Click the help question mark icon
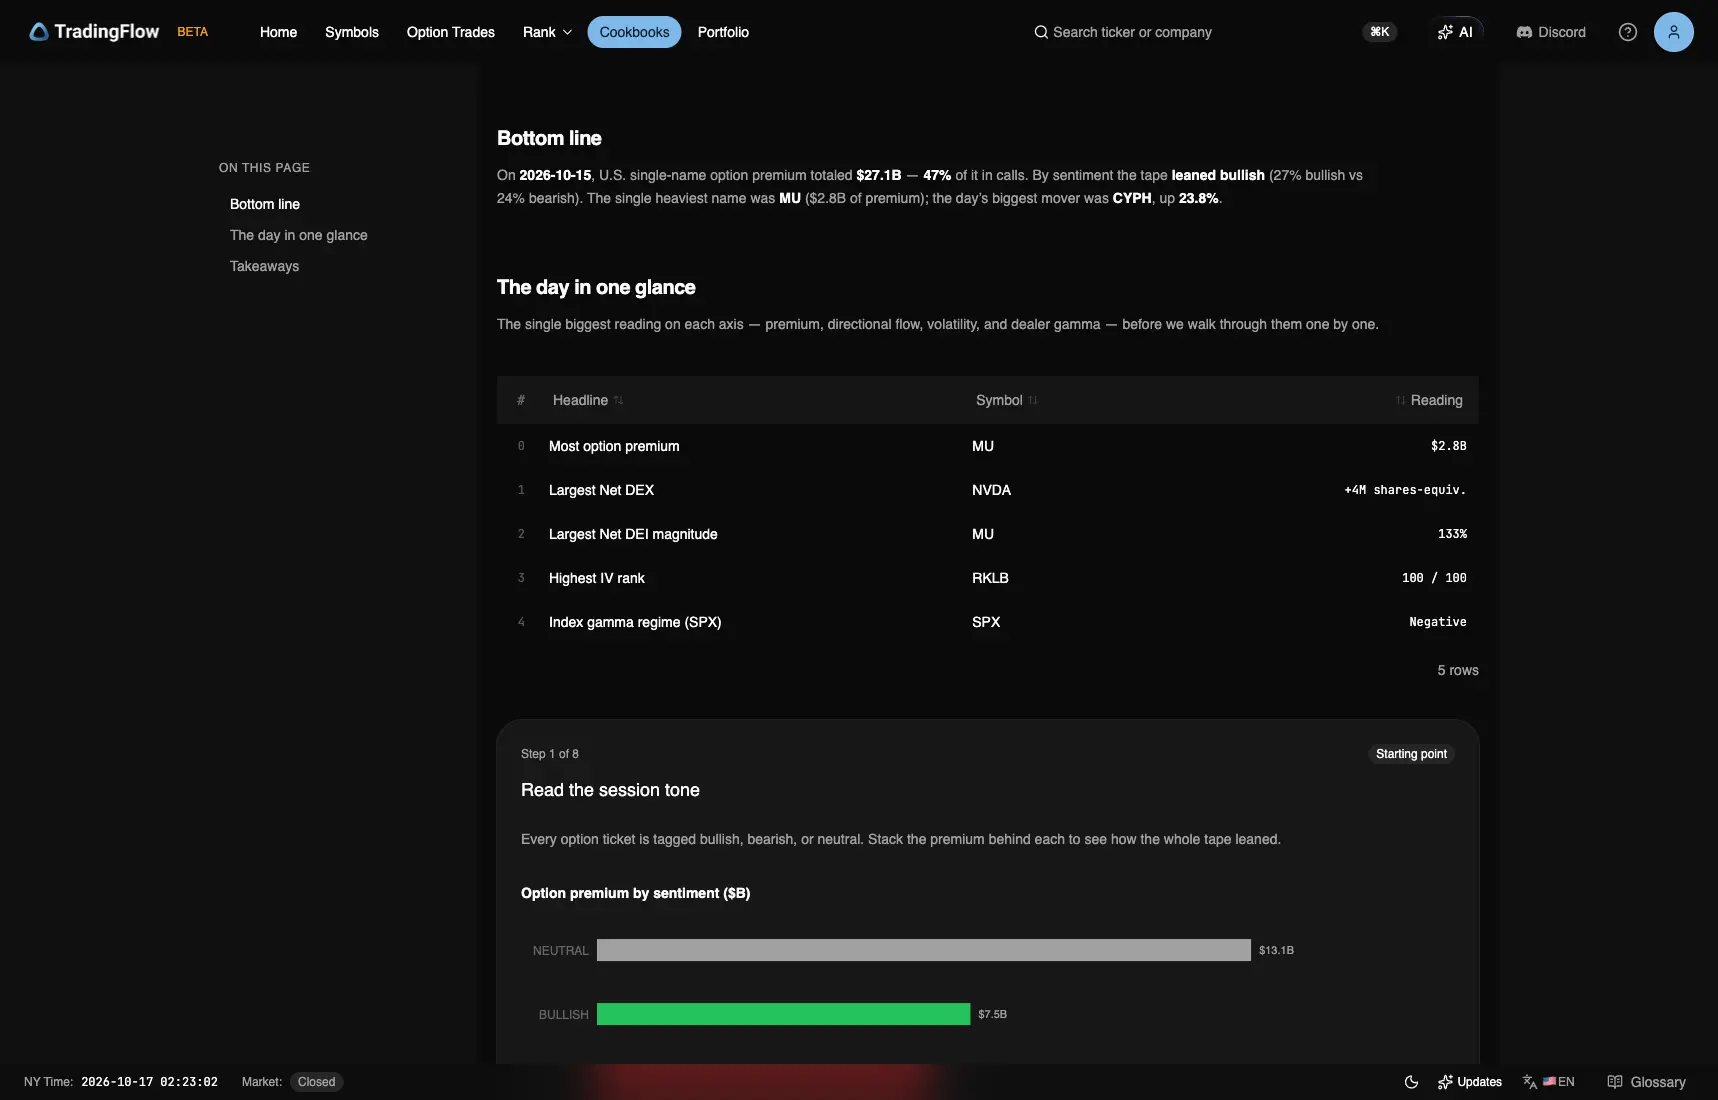Viewport: 1718px width, 1100px height. (1628, 32)
